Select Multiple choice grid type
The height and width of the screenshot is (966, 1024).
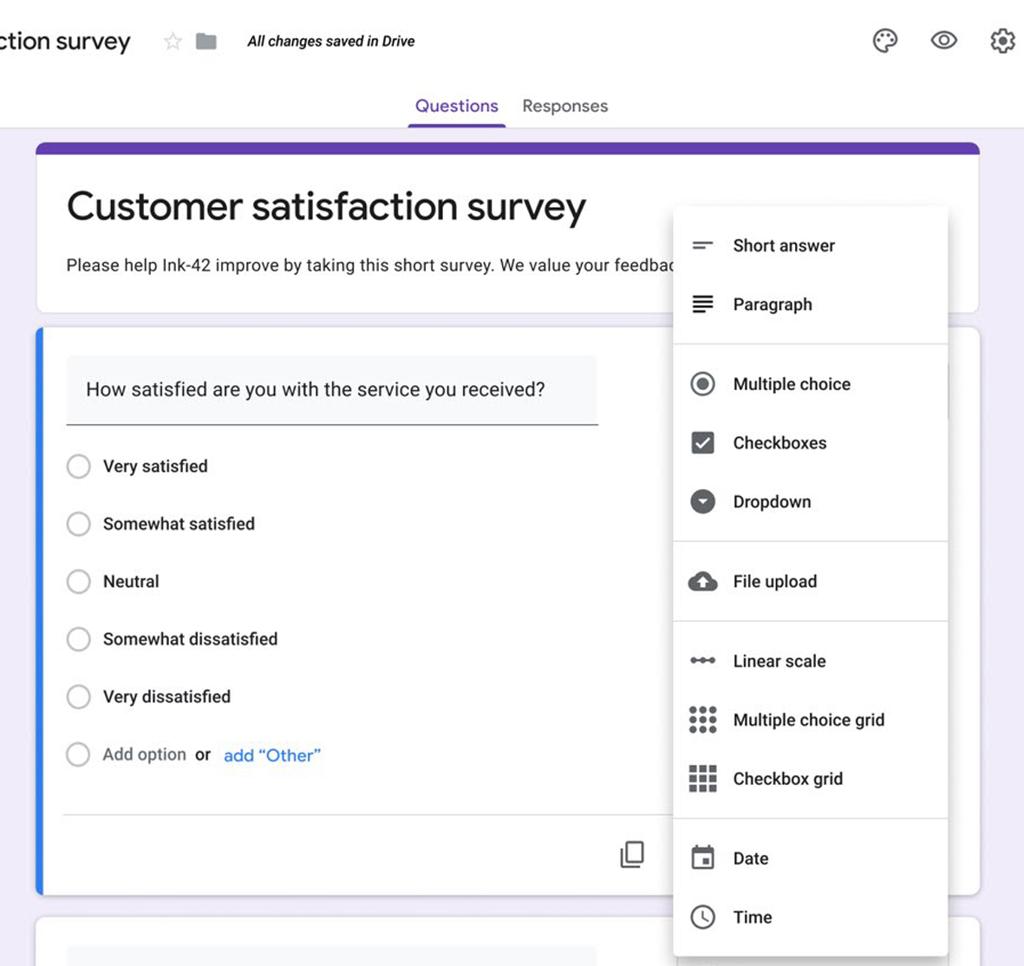(x=810, y=720)
